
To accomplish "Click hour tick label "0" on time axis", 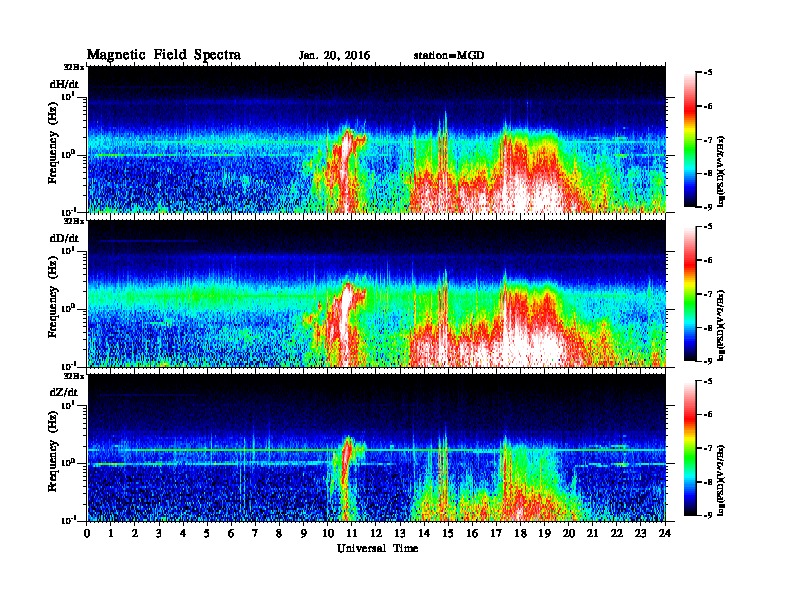I will tap(87, 534).
